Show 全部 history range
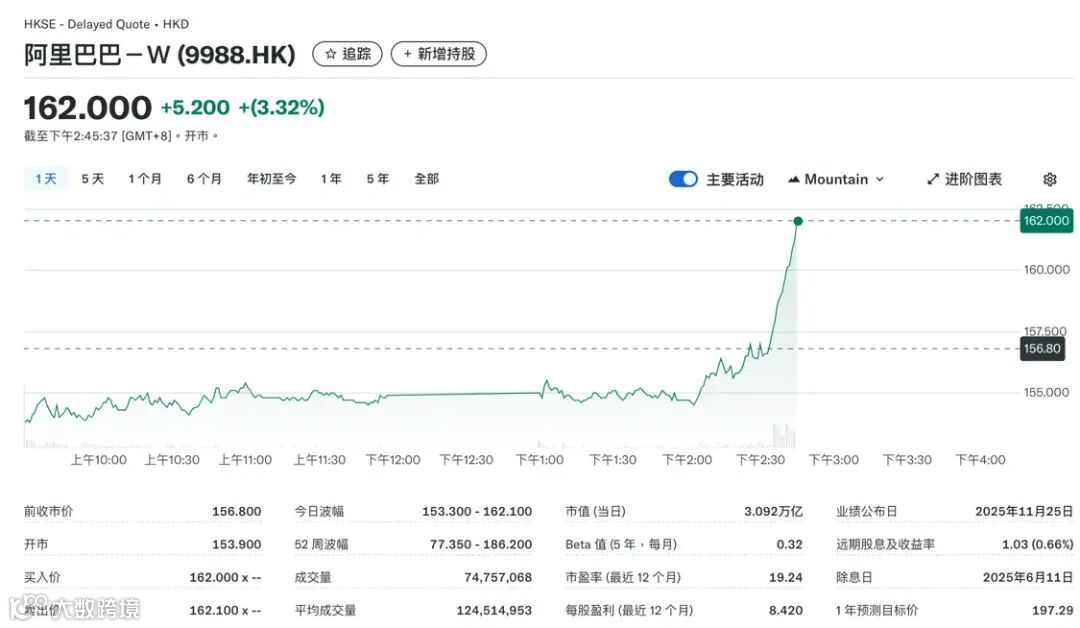The image size is (1080, 628). tap(426, 179)
